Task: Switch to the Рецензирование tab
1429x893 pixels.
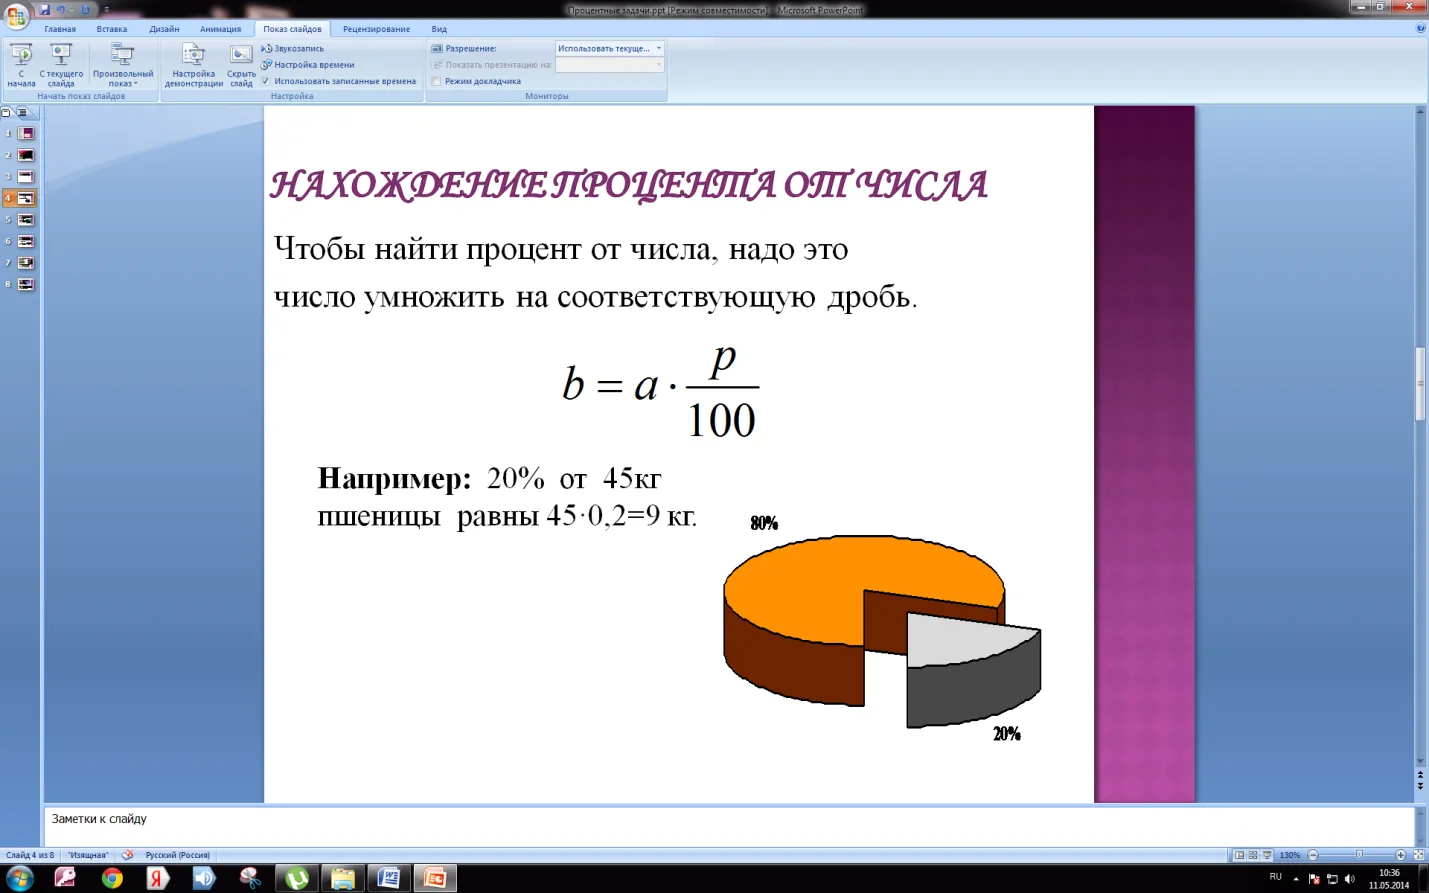Action: [376, 29]
